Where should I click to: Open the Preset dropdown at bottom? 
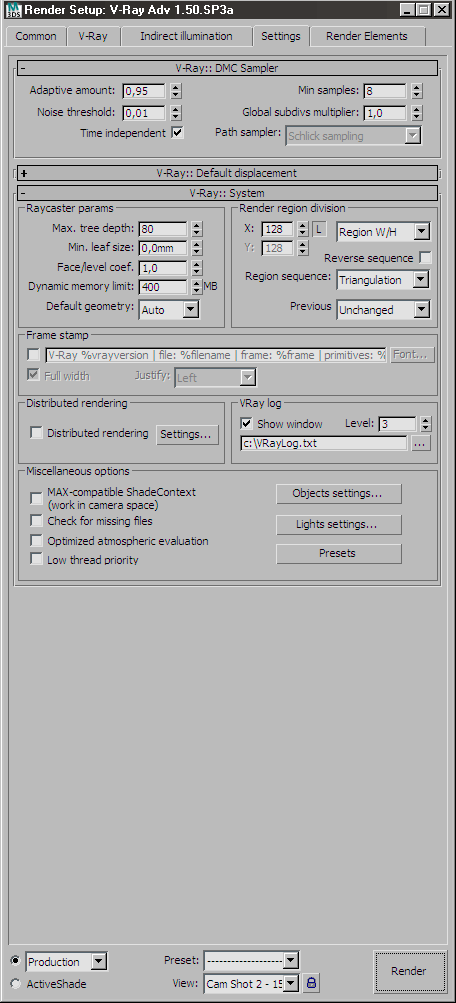click(x=251, y=960)
